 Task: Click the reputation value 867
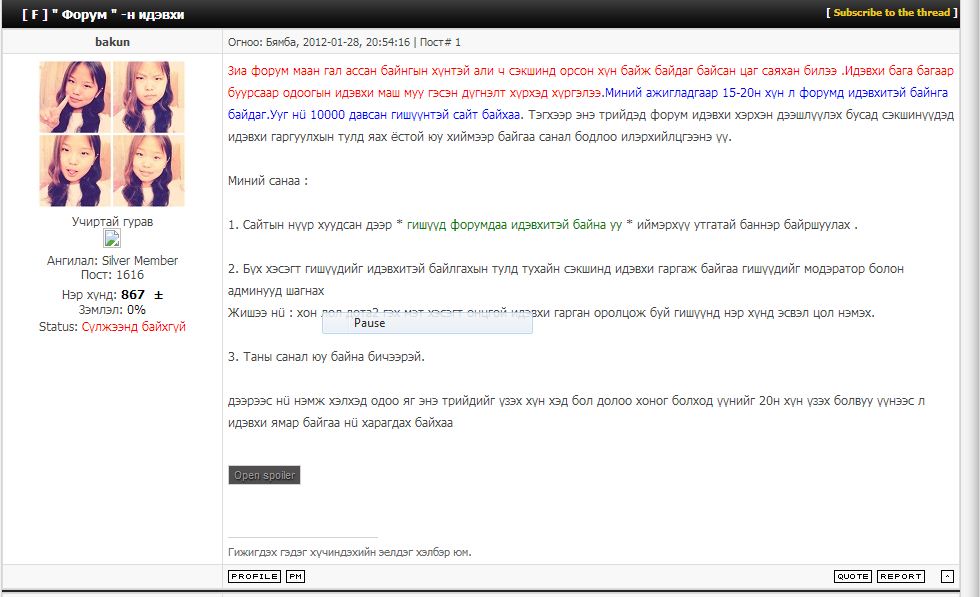click(x=132, y=294)
